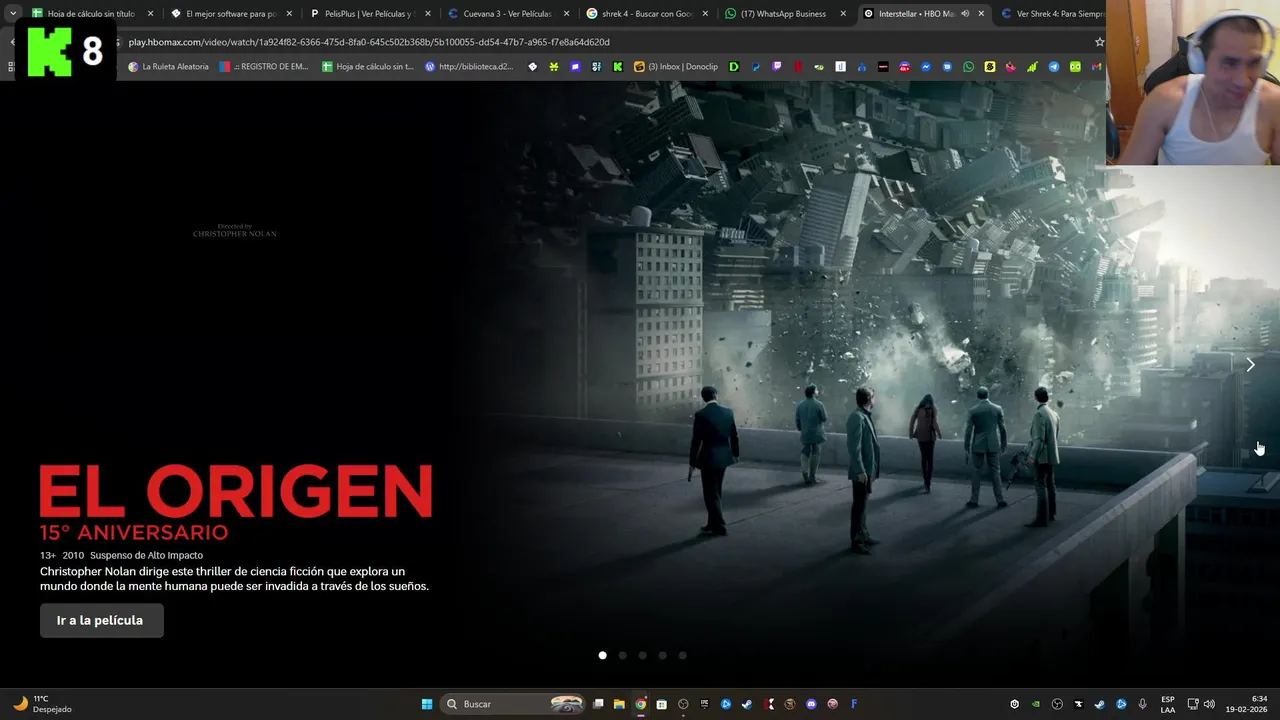
Task: Open the Telegram bookmark icon
Action: point(1054,67)
